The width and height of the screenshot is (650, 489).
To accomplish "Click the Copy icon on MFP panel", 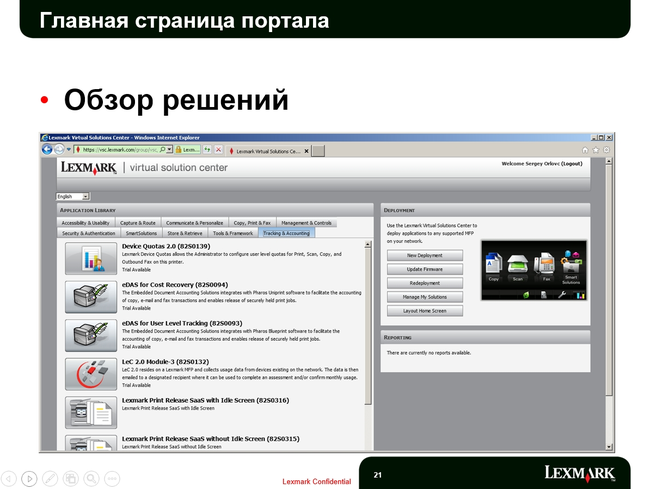I will [493, 265].
